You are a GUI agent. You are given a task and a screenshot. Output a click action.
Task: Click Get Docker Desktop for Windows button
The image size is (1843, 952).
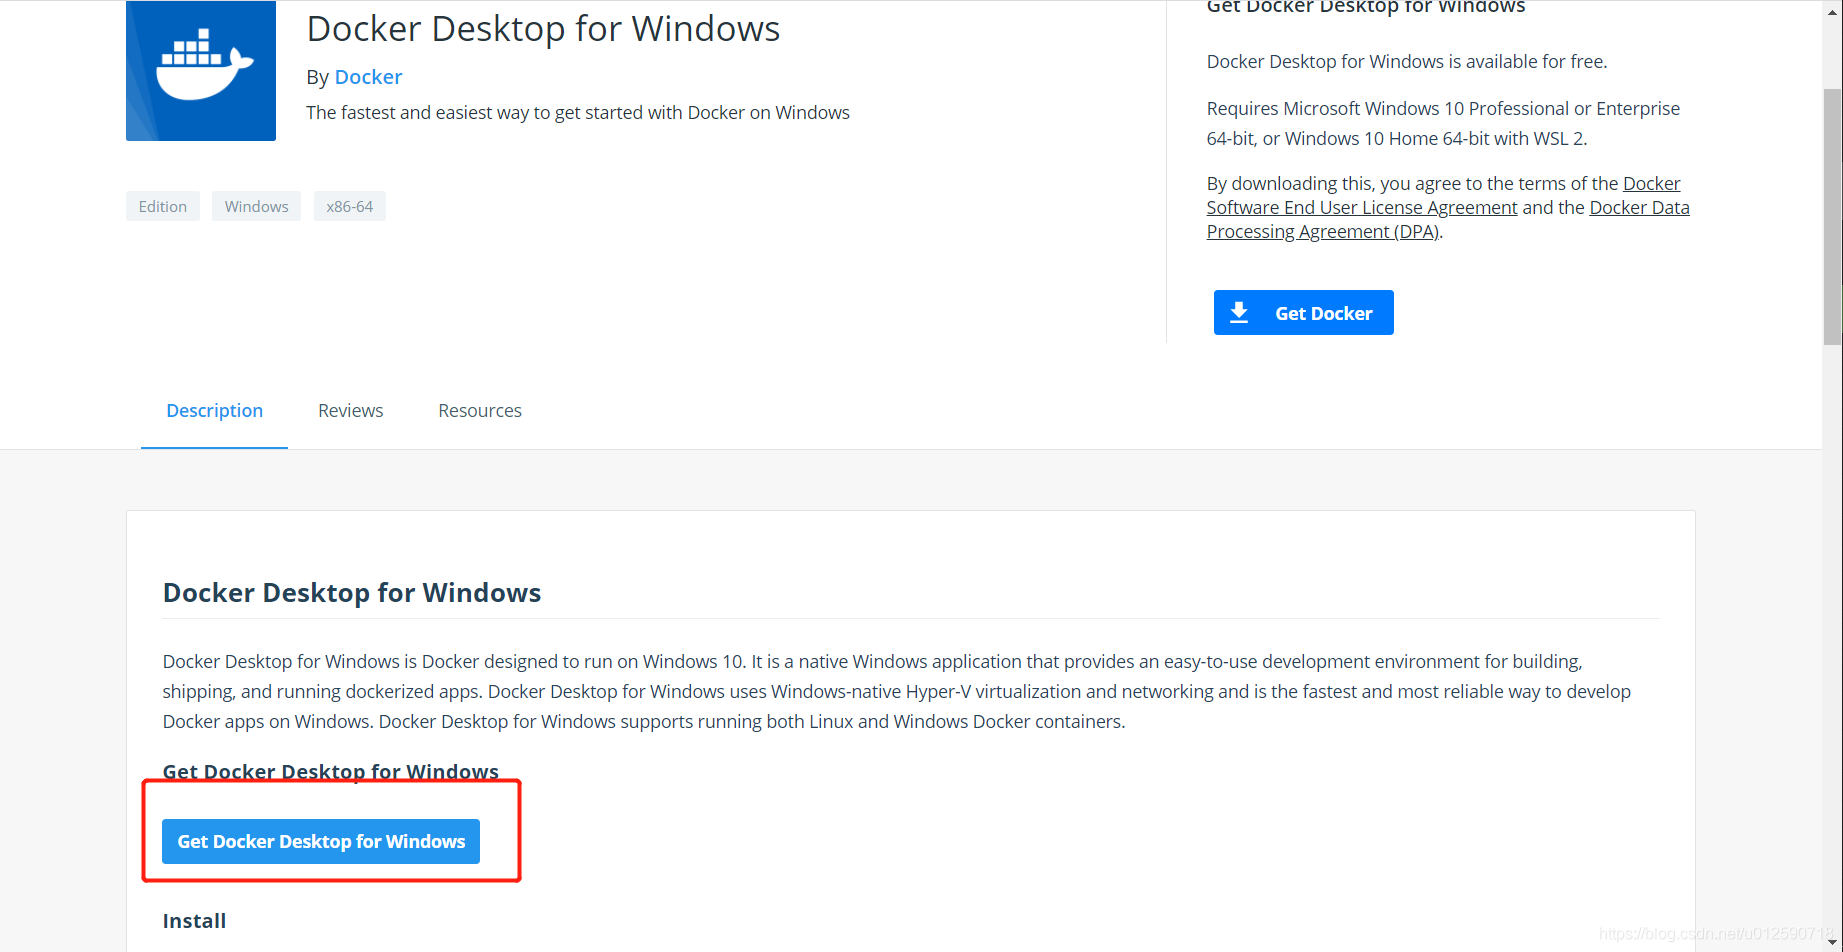pyautogui.click(x=321, y=841)
